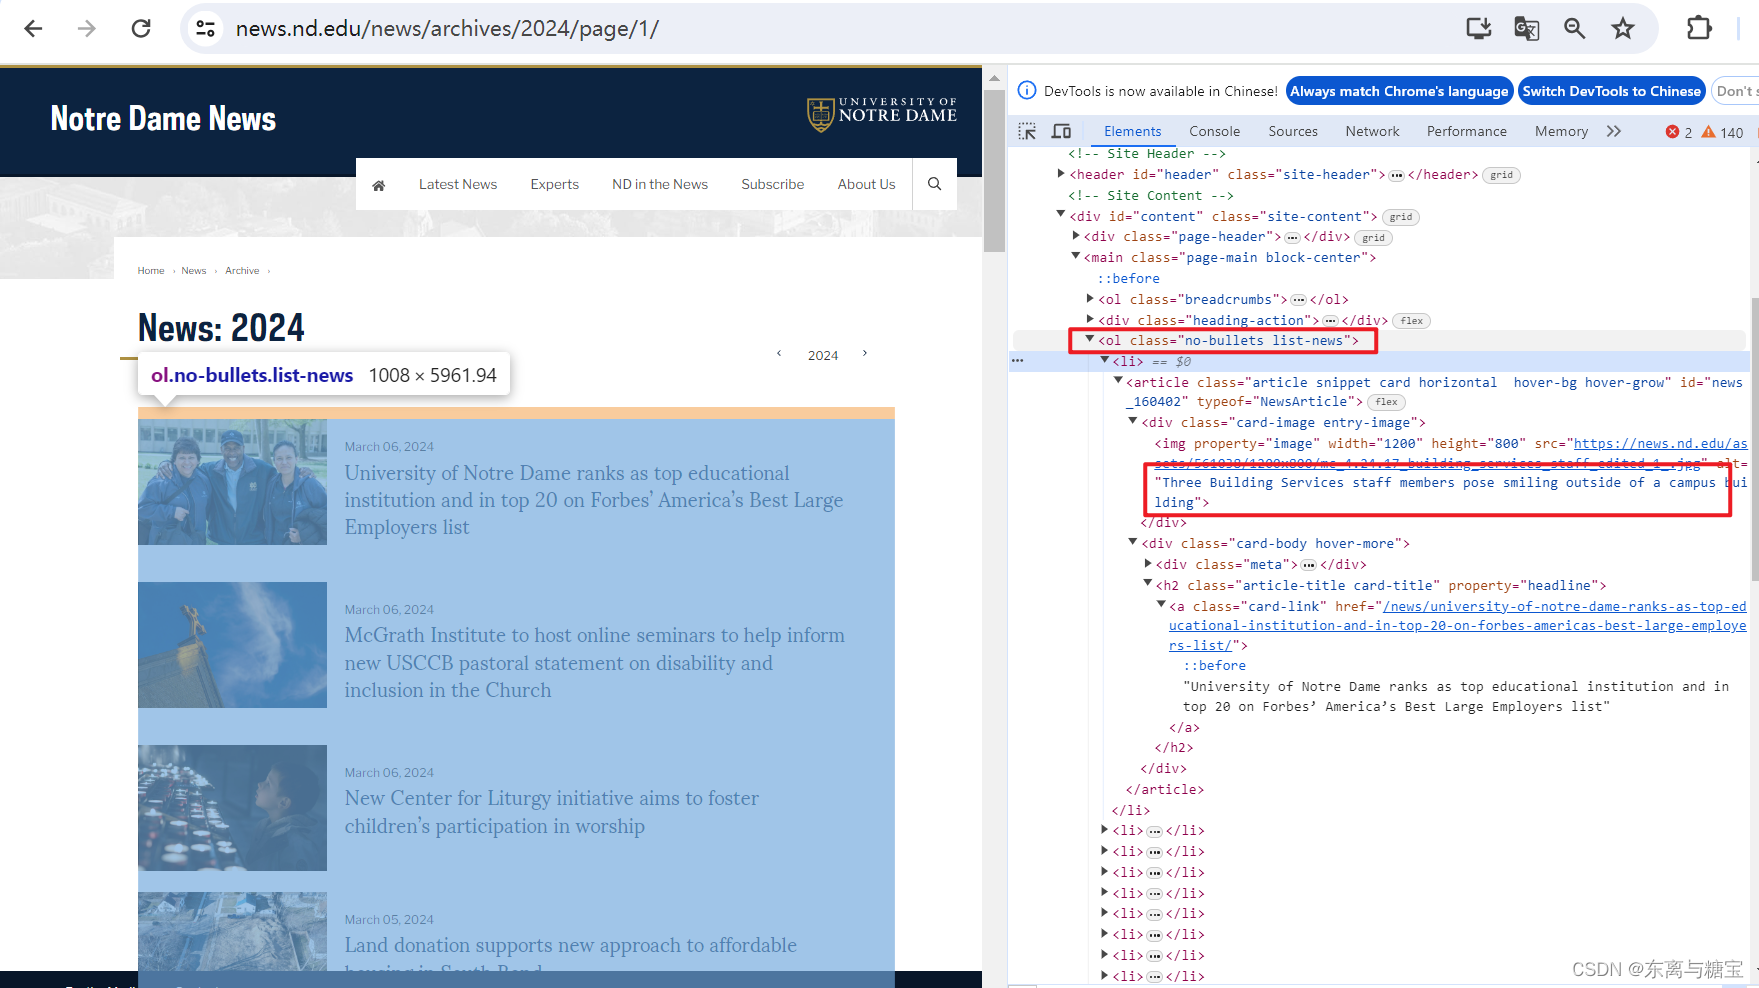This screenshot has width=1759, height=988.
Task: Open Forbes Best Large Employers article headline
Action: [594, 500]
